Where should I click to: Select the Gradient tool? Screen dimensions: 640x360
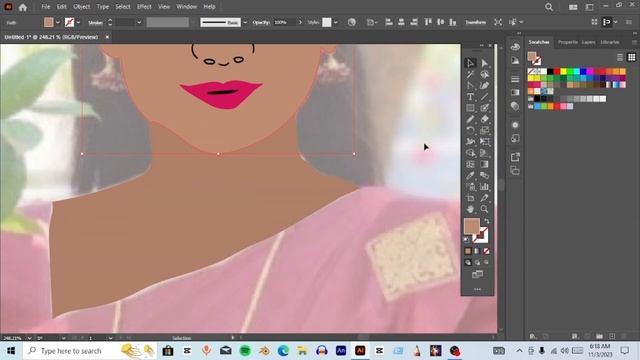(x=484, y=164)
